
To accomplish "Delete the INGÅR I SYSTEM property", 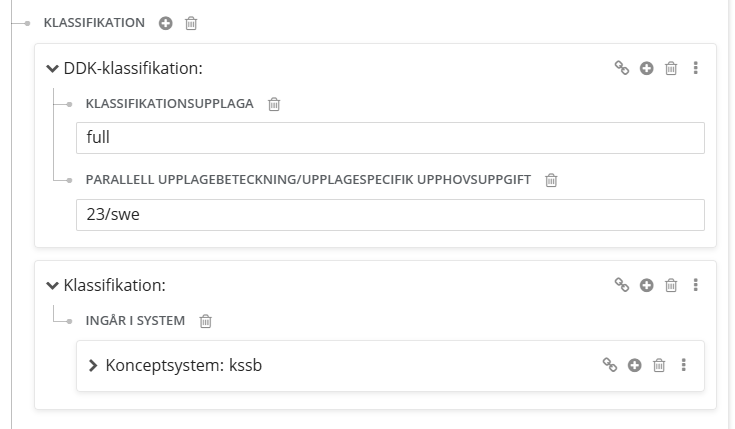I will point(205,321).
